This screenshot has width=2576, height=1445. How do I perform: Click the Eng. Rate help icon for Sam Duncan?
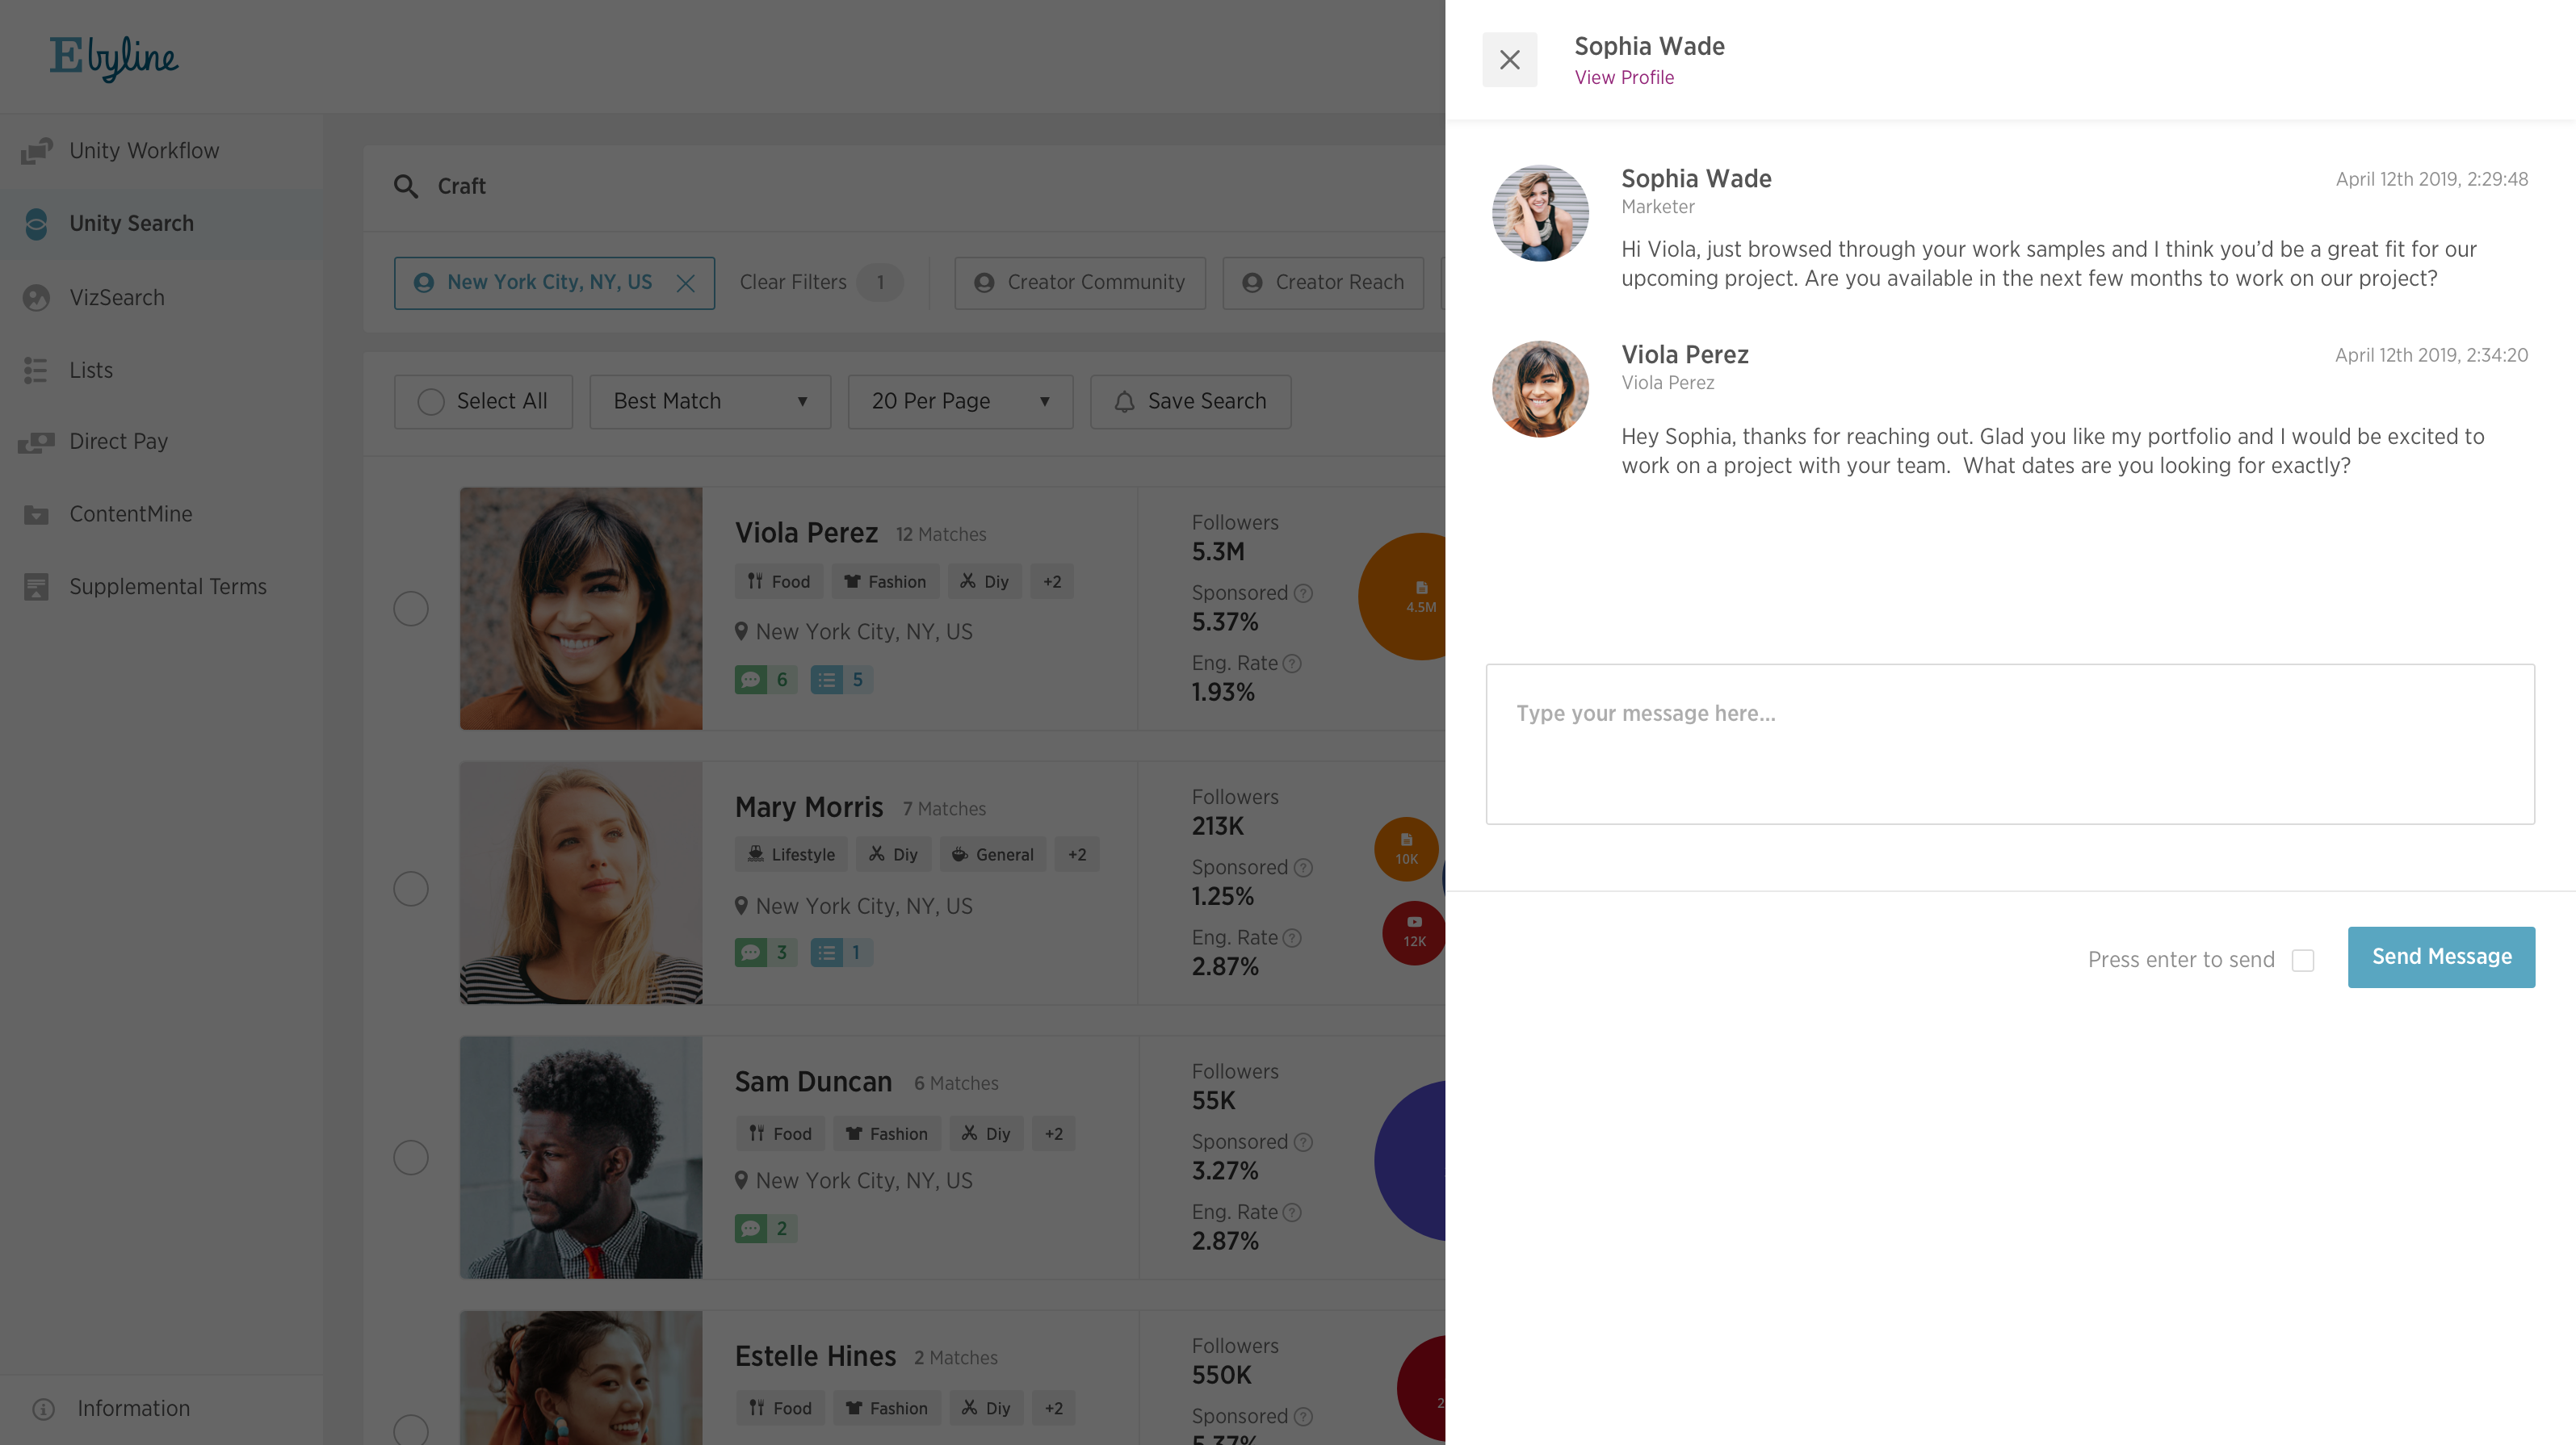[1292, 1213]
